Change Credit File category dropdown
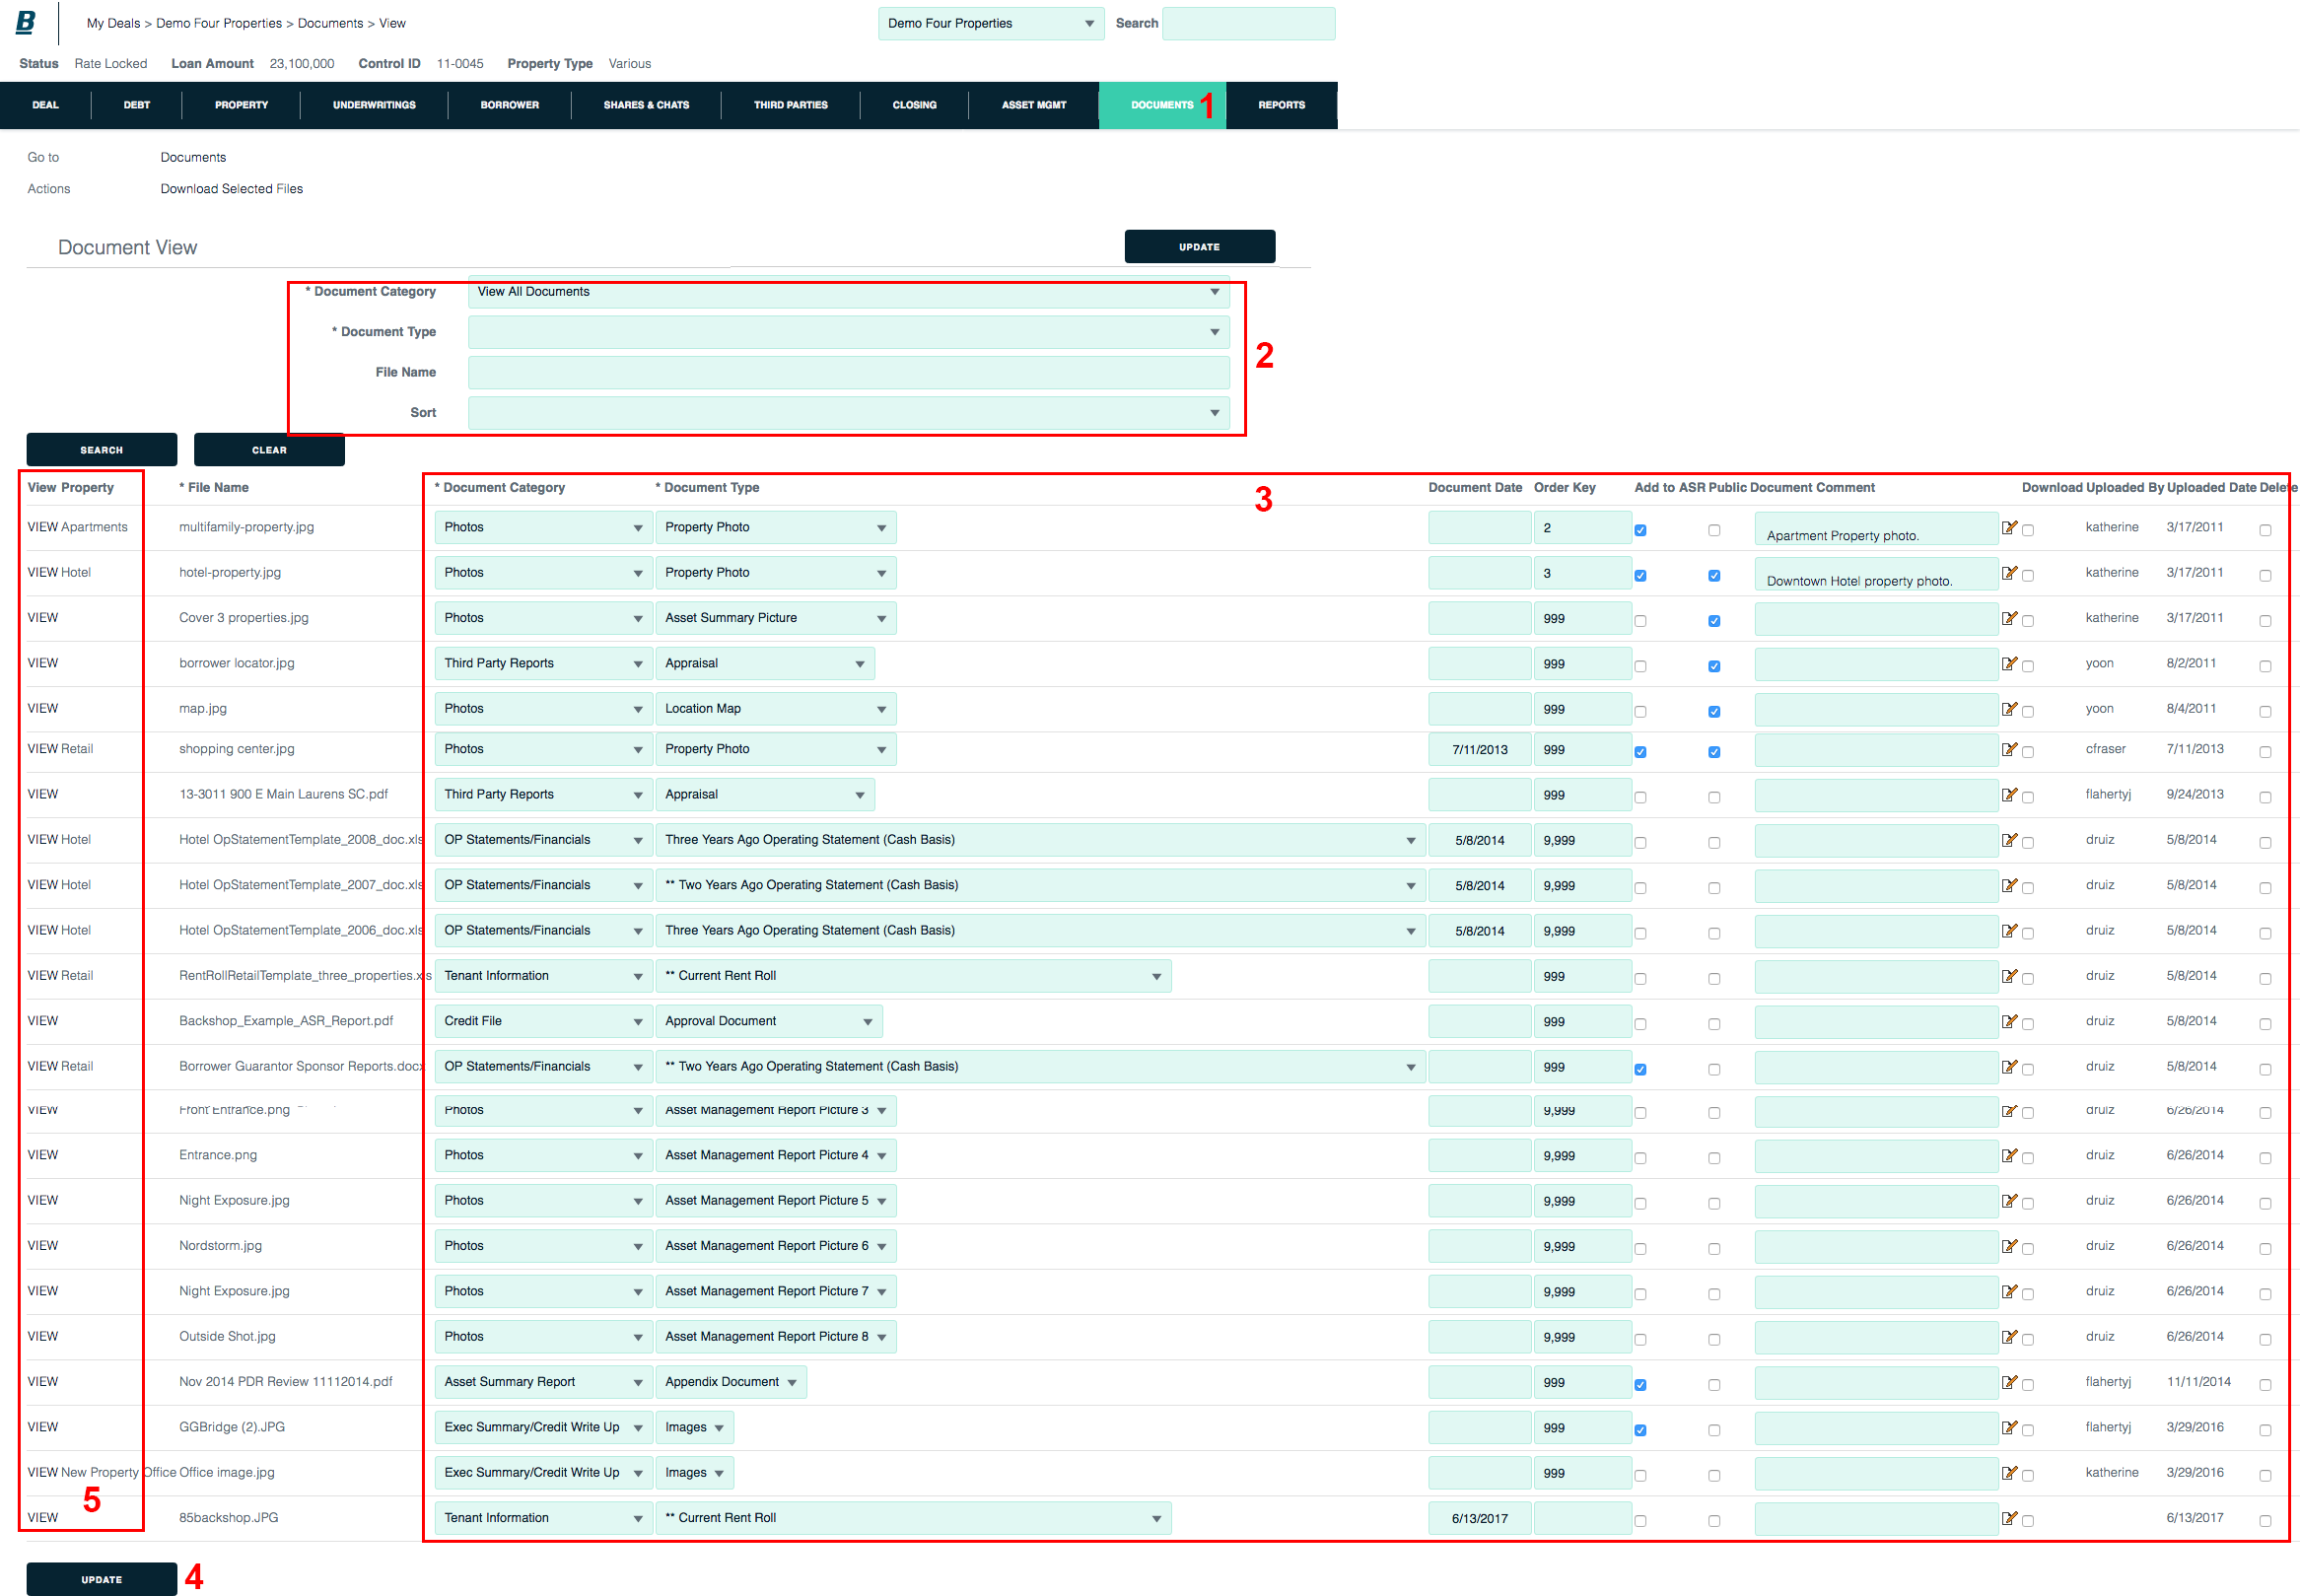2300x1596 pixels. (x=543, y=1021)
